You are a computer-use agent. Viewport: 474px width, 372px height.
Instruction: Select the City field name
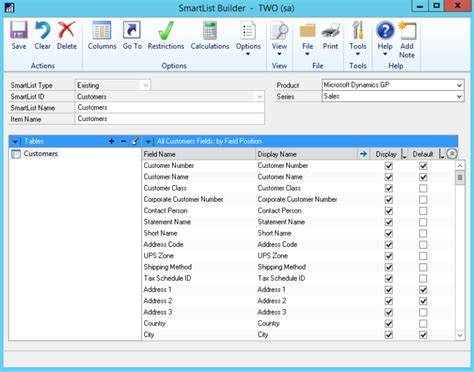149,335
